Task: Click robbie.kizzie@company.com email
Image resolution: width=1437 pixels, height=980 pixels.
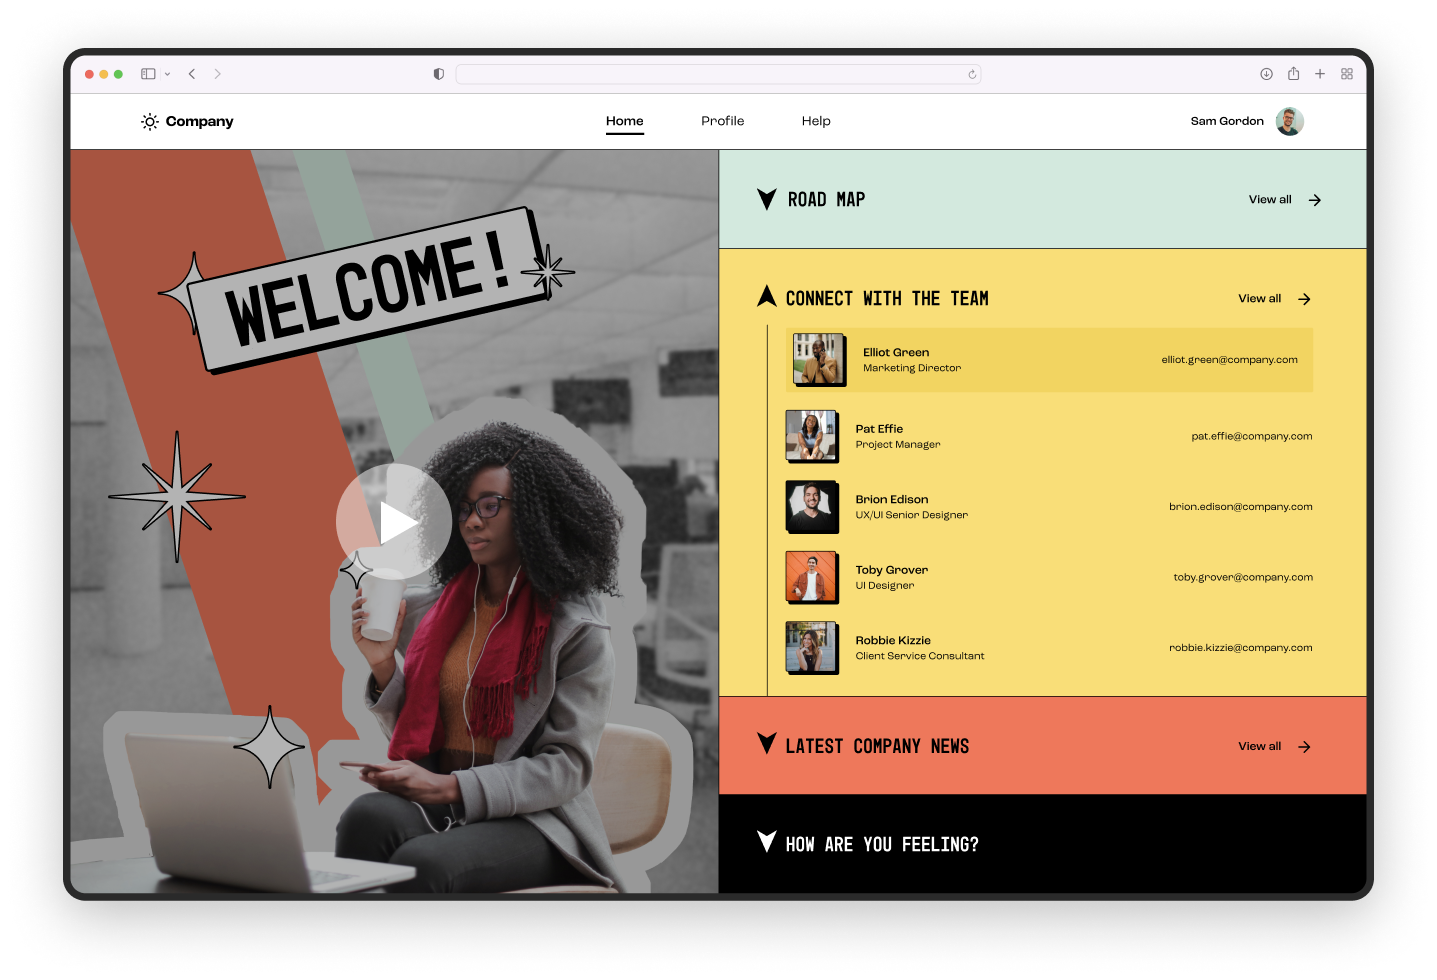Action: (x=1241, y=648)
